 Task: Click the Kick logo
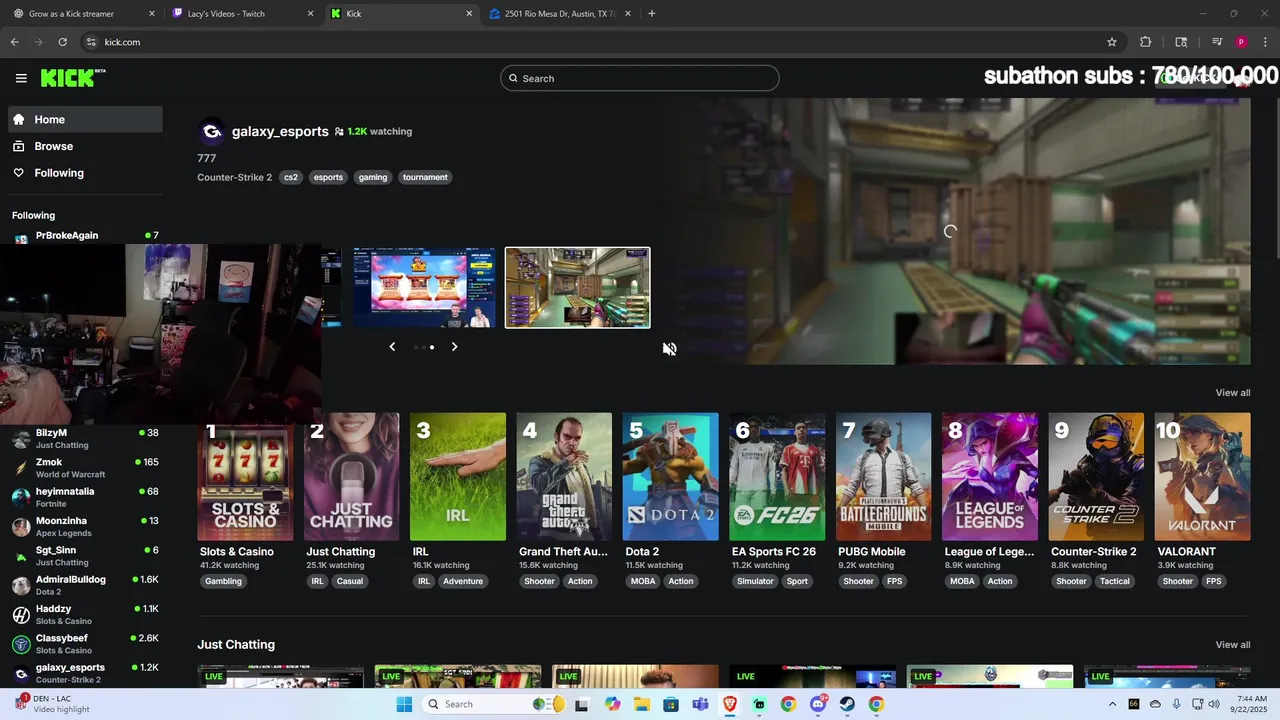[72, 78]
